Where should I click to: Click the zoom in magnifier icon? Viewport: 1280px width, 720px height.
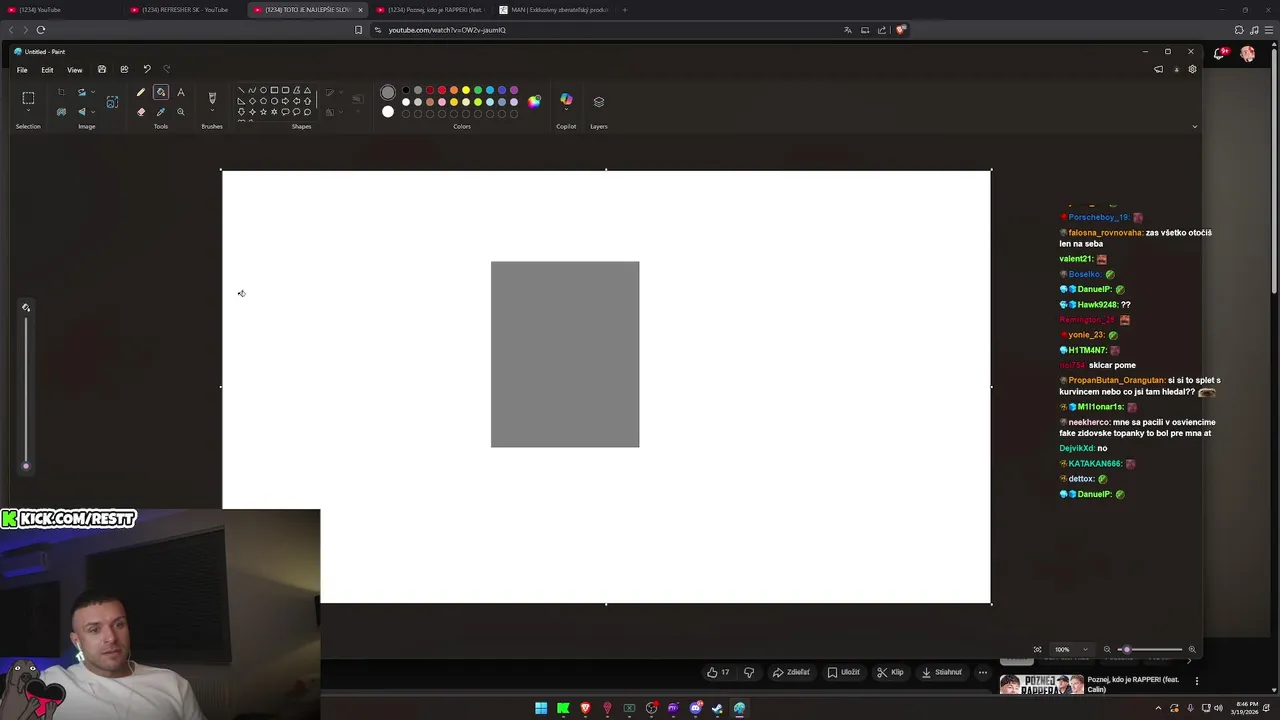(x=1191, y=649)
